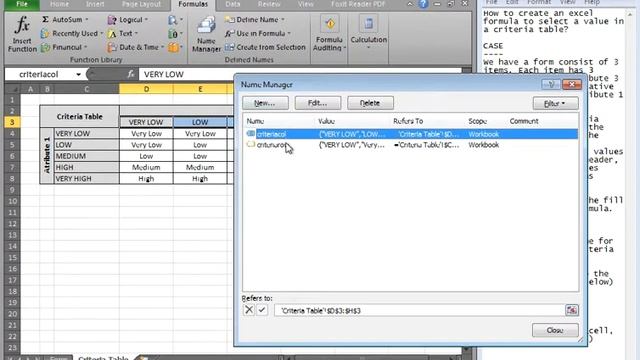This screenshot has width=640, height=360.
Task: Click the HIGH cell in column C
Action: 87,167
